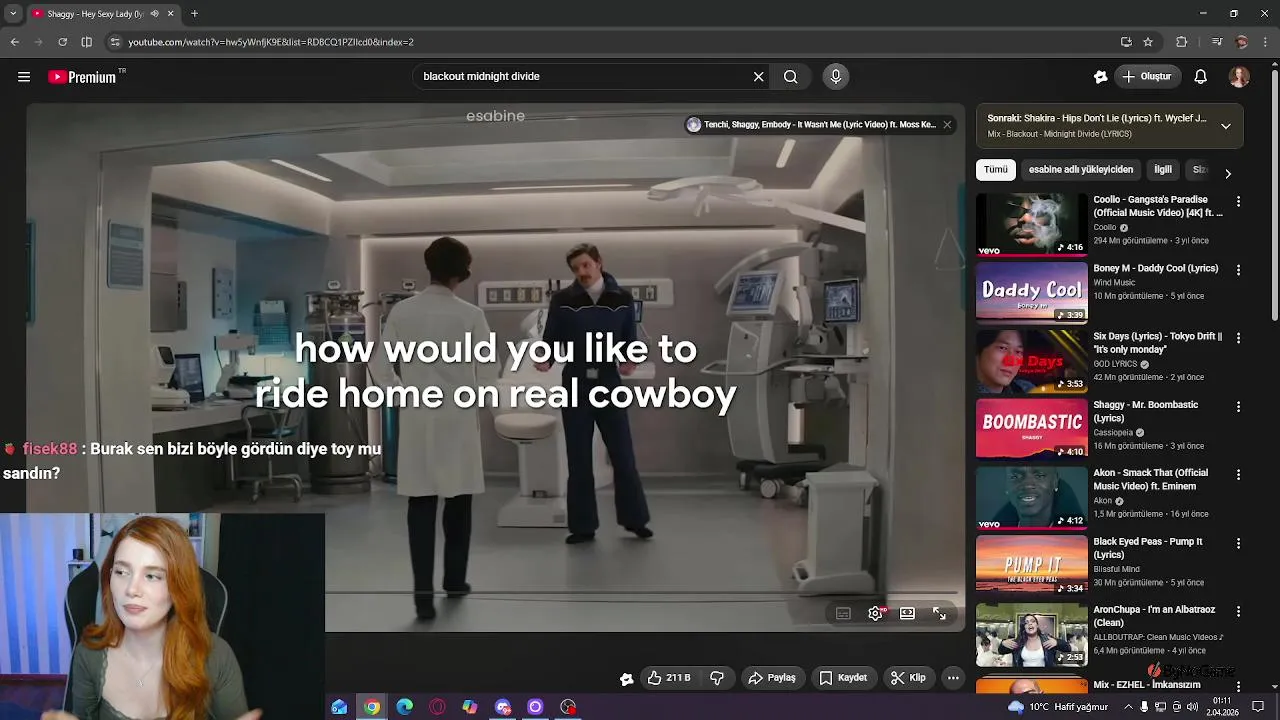
Task: Open Chrome extensions puzzle icon
Action: [x=1181, y=42]
